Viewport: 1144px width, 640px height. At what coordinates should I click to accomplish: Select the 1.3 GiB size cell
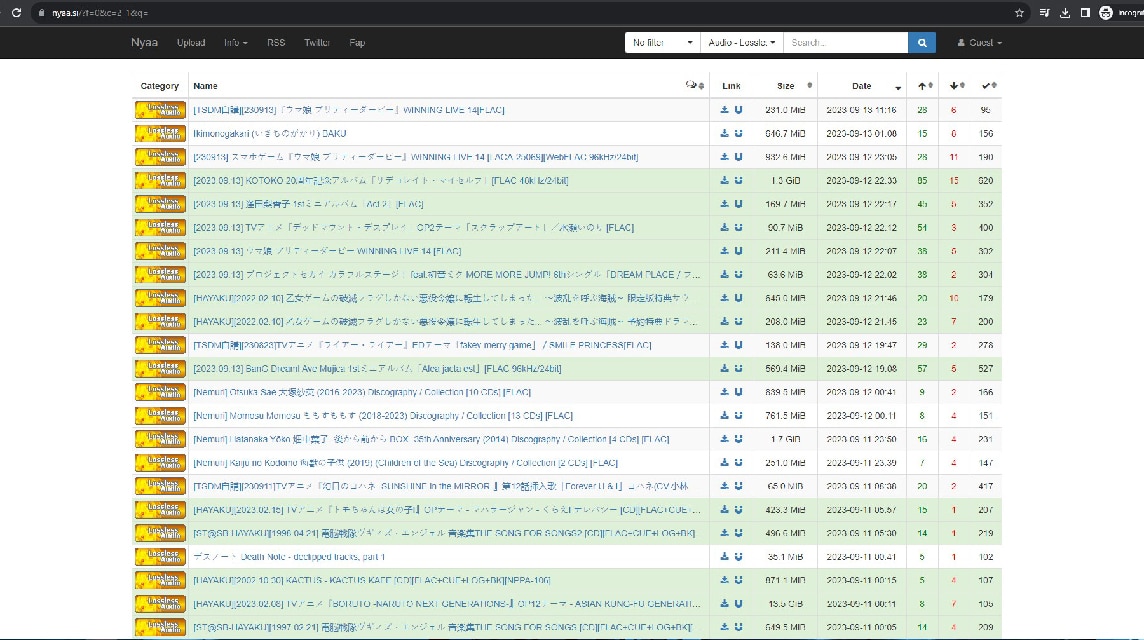[786, 180]
